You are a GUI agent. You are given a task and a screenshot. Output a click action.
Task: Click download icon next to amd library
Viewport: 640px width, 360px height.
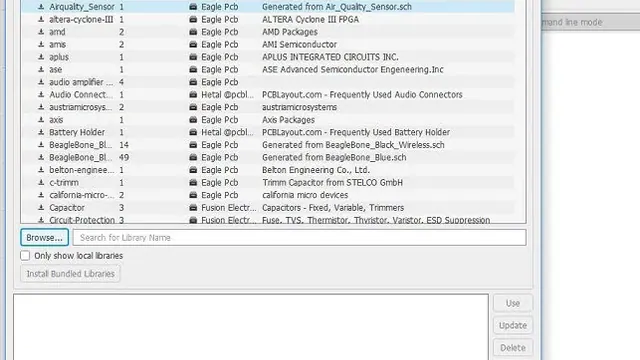click(41, 32)
